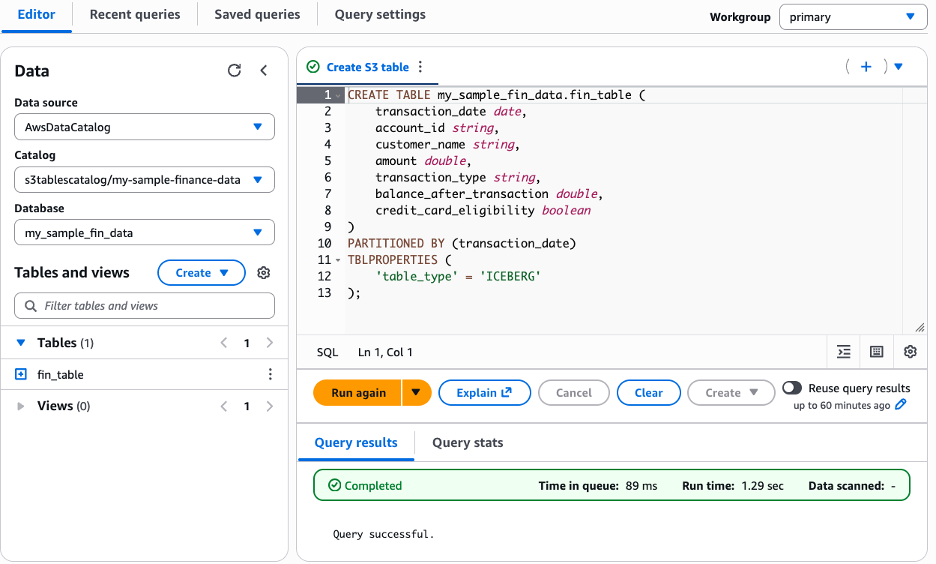The height and width of the screenshot is (564, 936).
Task: Click the Explain button
Action: (x=484, y=393)
